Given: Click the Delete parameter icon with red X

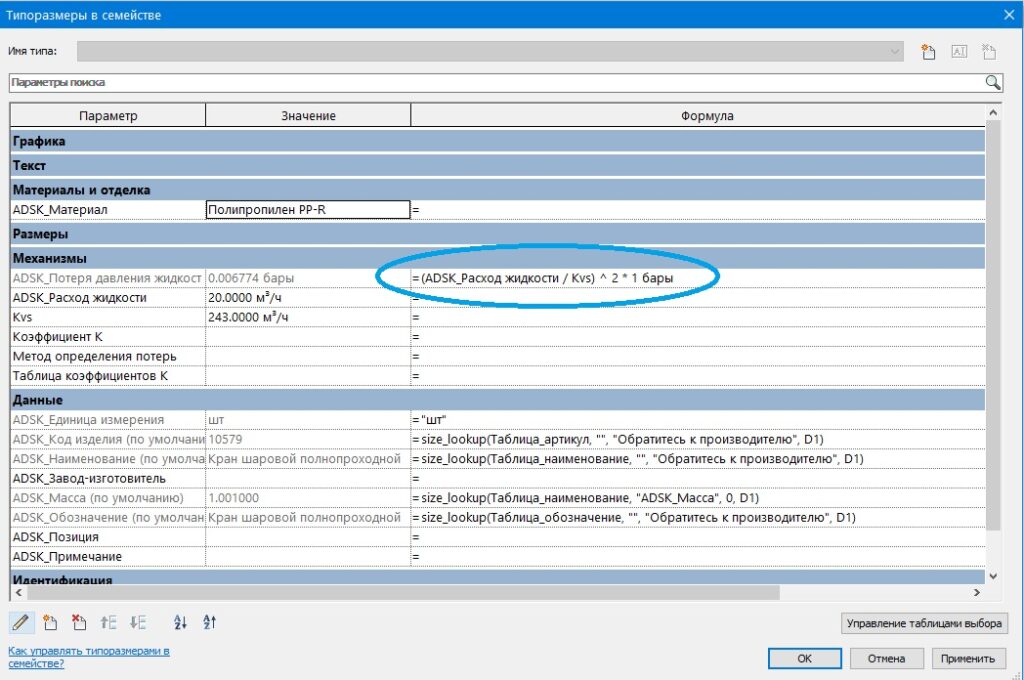Looking at the screenshot, I should (79, 622).
